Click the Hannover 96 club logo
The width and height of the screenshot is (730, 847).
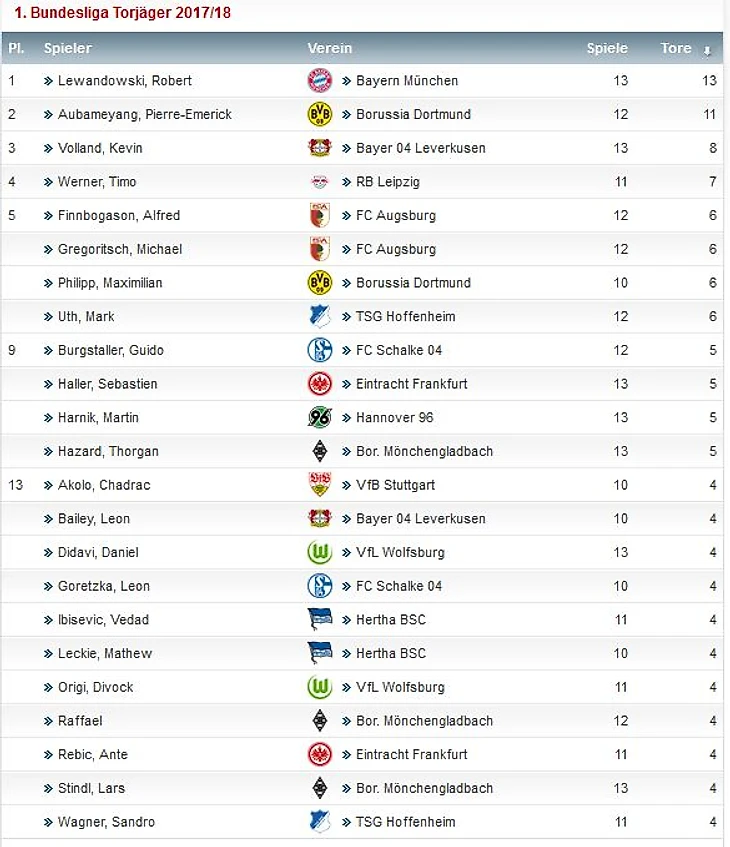pos(319,418)
